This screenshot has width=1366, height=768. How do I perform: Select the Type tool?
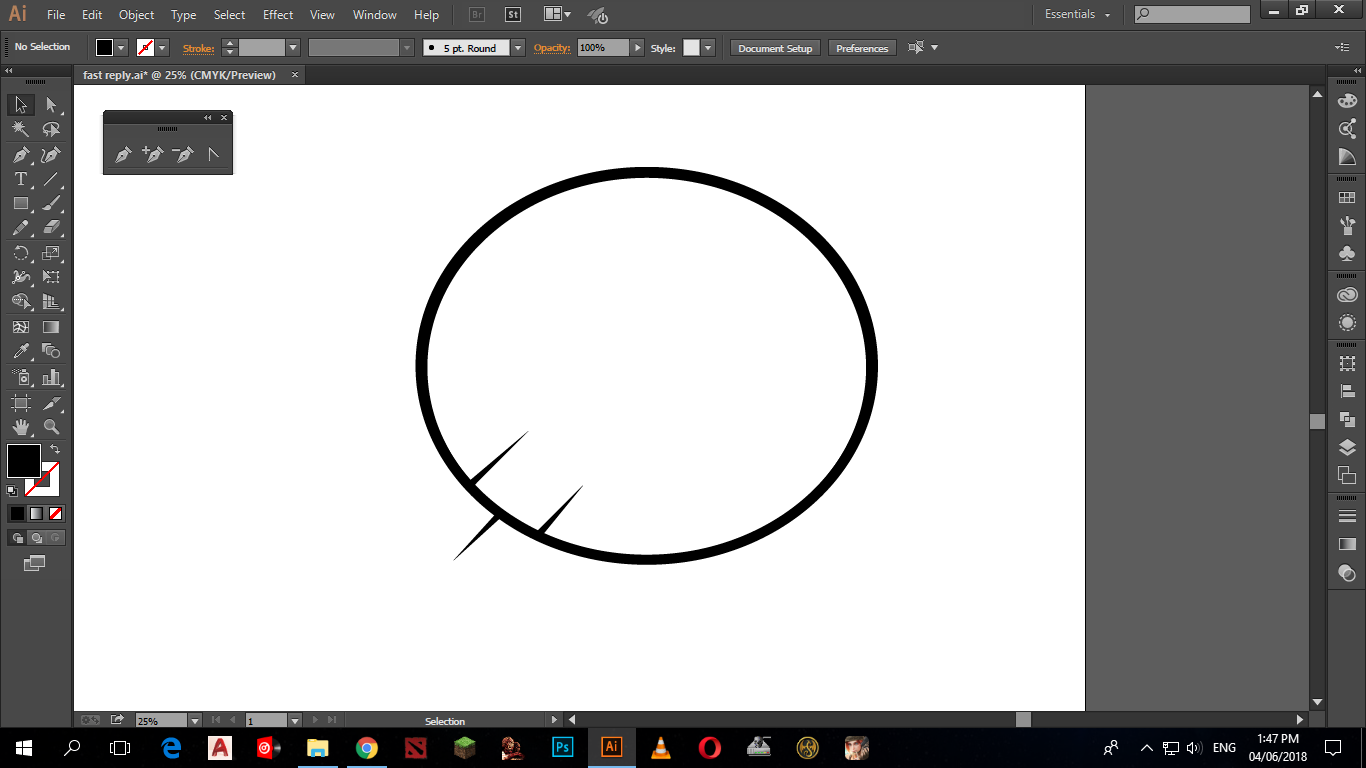click(20, 179)
